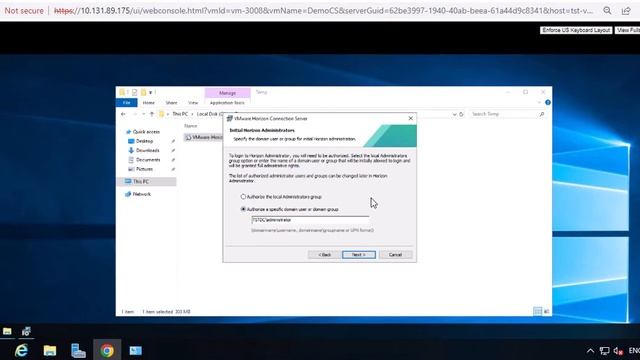
Task: Click Enforce US Keyboard Layout button
Action: [576, 30]
